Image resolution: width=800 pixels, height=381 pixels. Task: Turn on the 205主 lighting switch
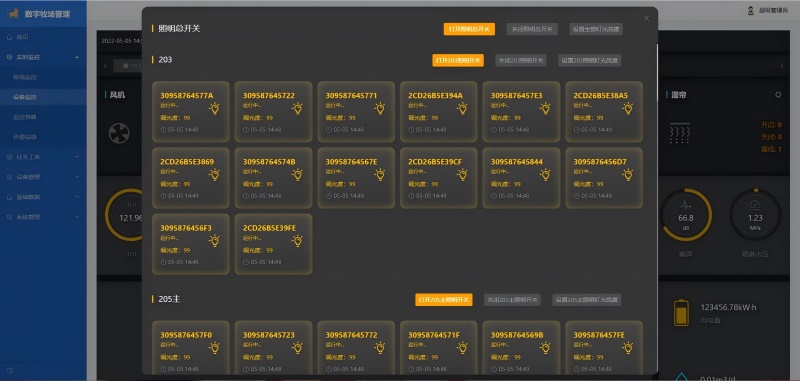click(x=443, y=300)
